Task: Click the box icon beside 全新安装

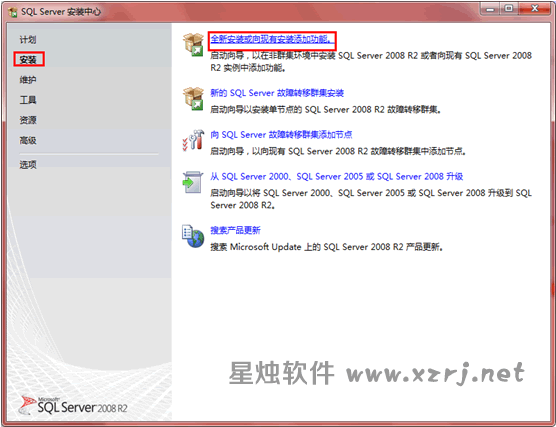Action: click(x=193, y=44)
